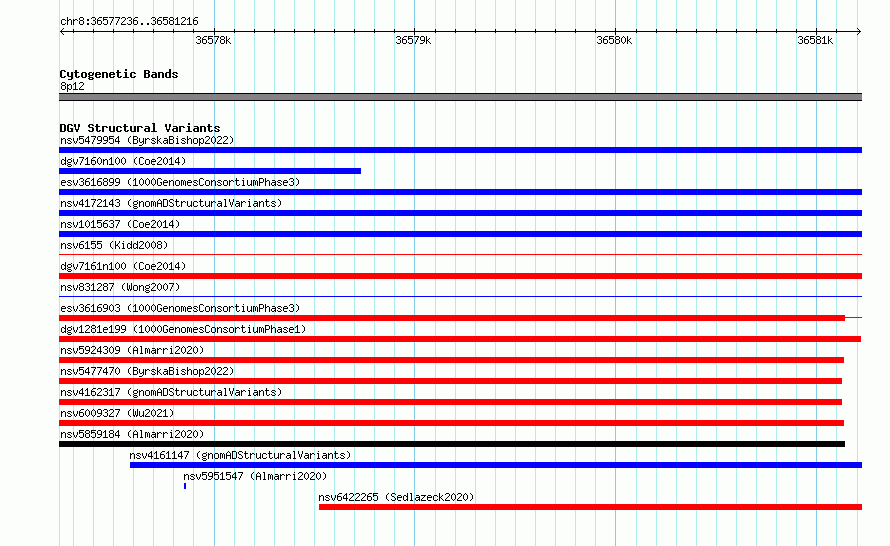Click the 8p12 band label
Screen dimensions: 890x546
pyautogui.click(x=72, y=86)
